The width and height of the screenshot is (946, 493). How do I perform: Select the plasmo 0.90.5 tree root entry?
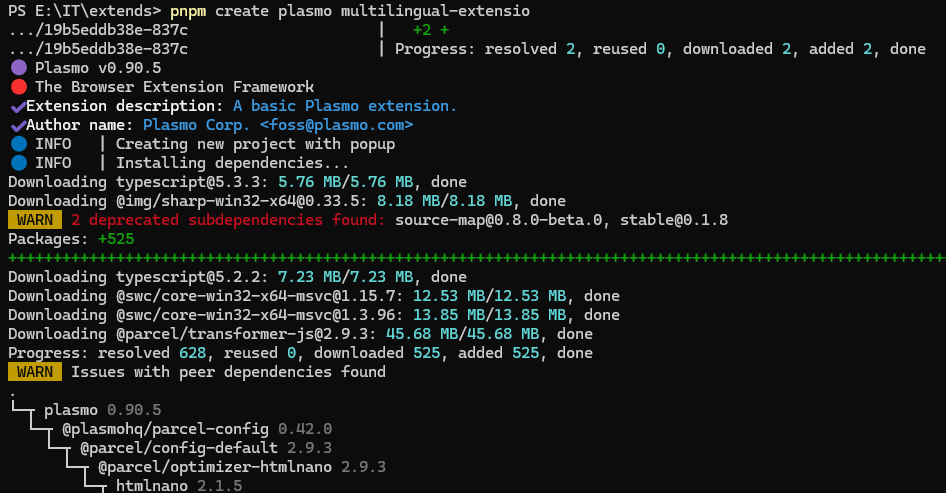coord(102,410)
